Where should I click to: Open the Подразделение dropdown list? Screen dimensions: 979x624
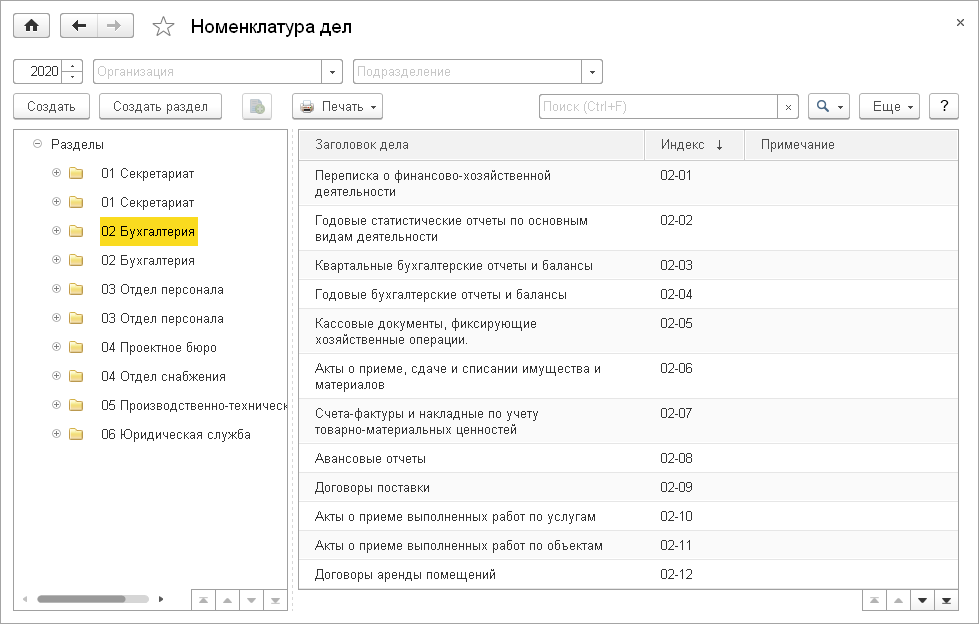[x=591, y=71]
